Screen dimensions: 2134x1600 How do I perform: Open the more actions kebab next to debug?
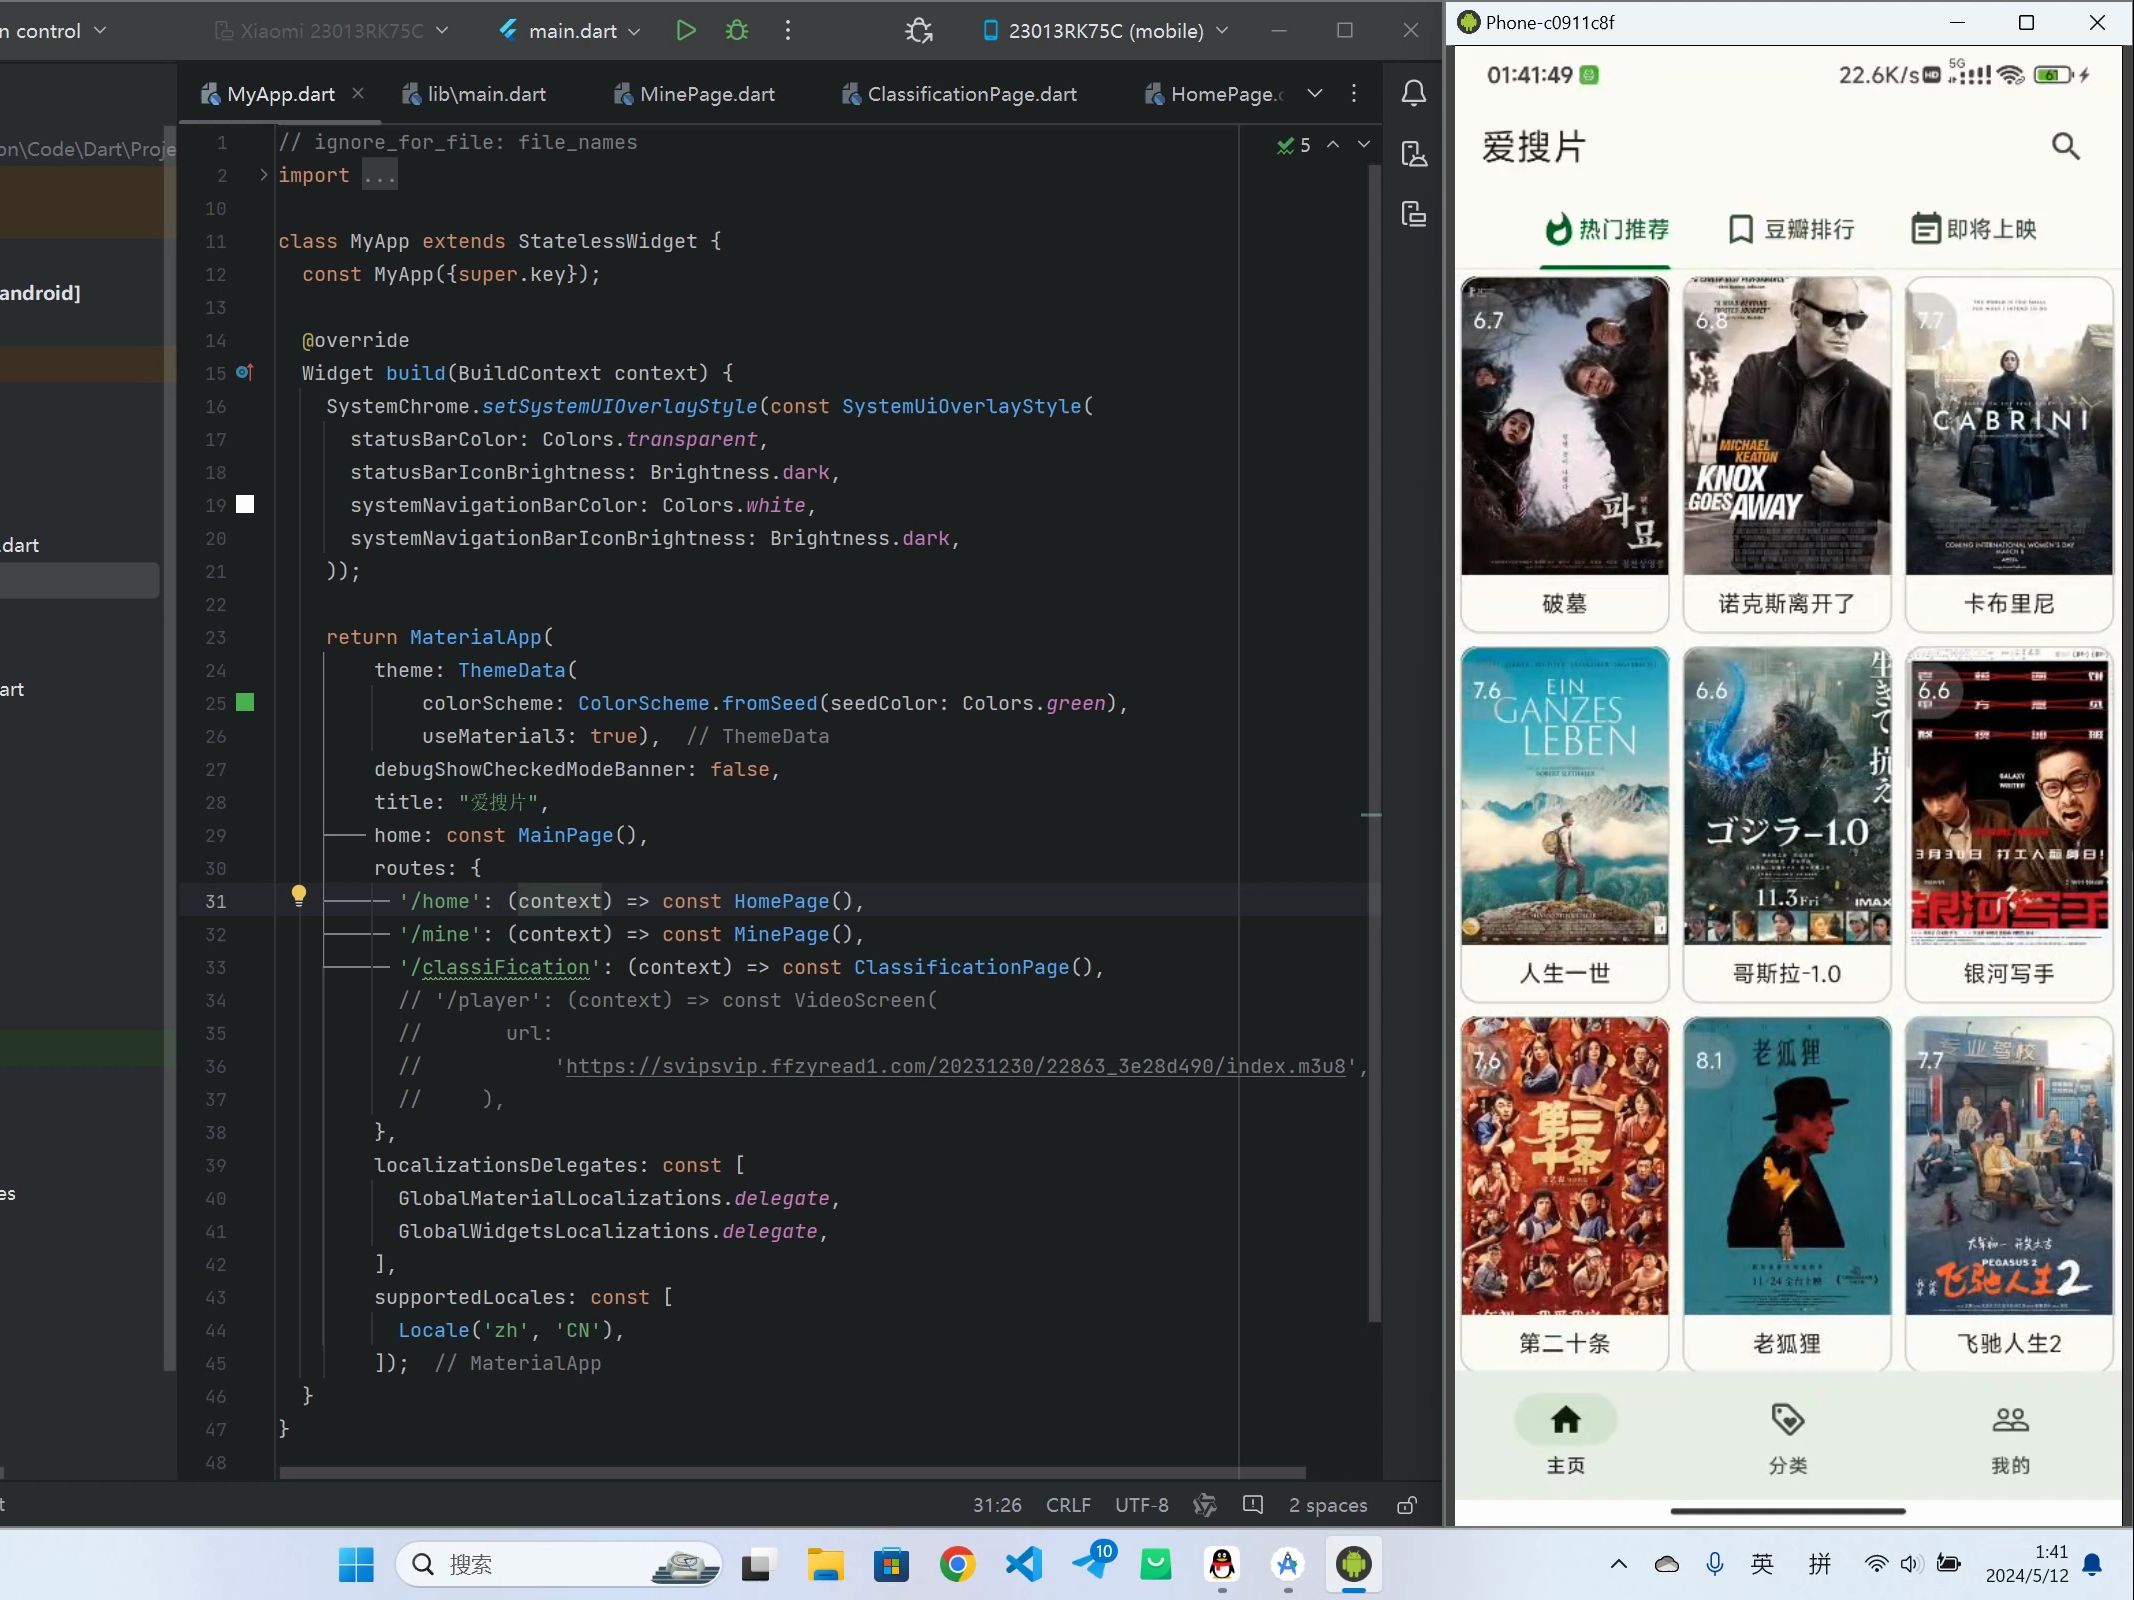tap(788, 31)
